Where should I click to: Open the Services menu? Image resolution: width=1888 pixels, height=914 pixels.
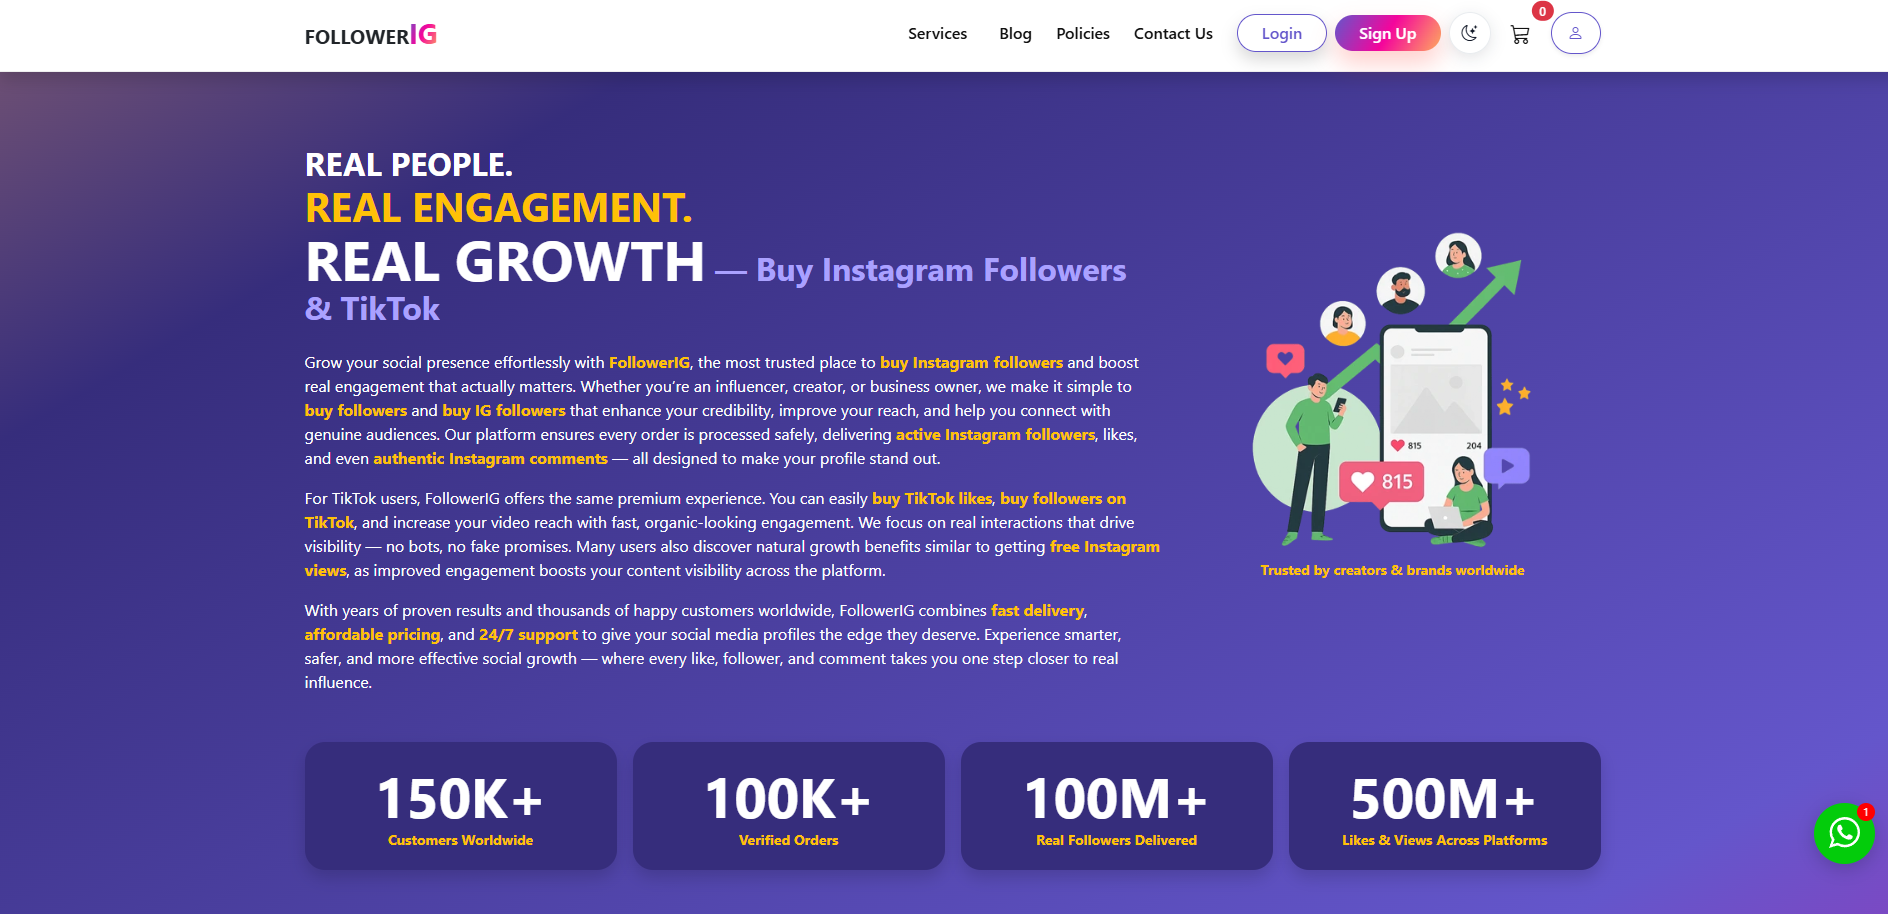click(937, 33)
